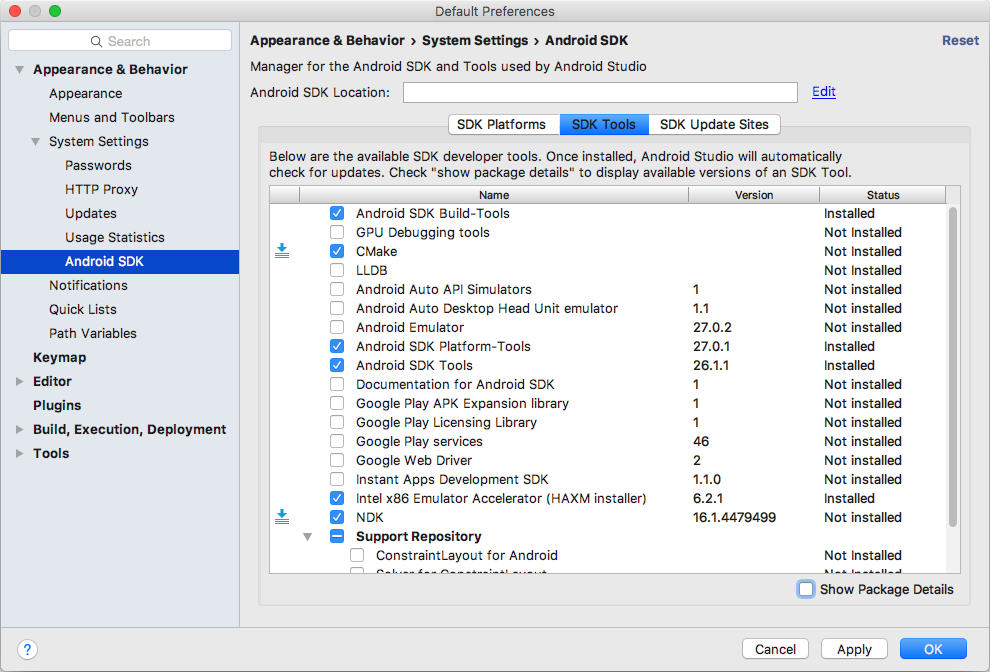Open the Updates settings page

point(91,213)
